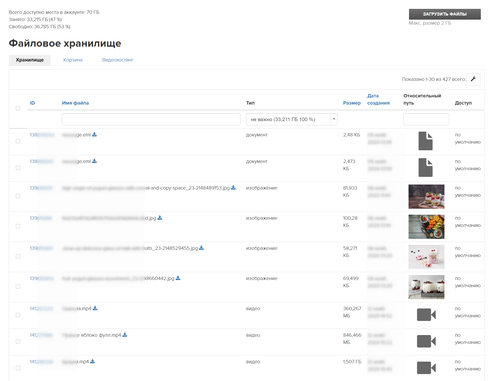Screen dimensions: 500x381
Task: Click the «Загрузить файлы» button
Action: point(445,14)
